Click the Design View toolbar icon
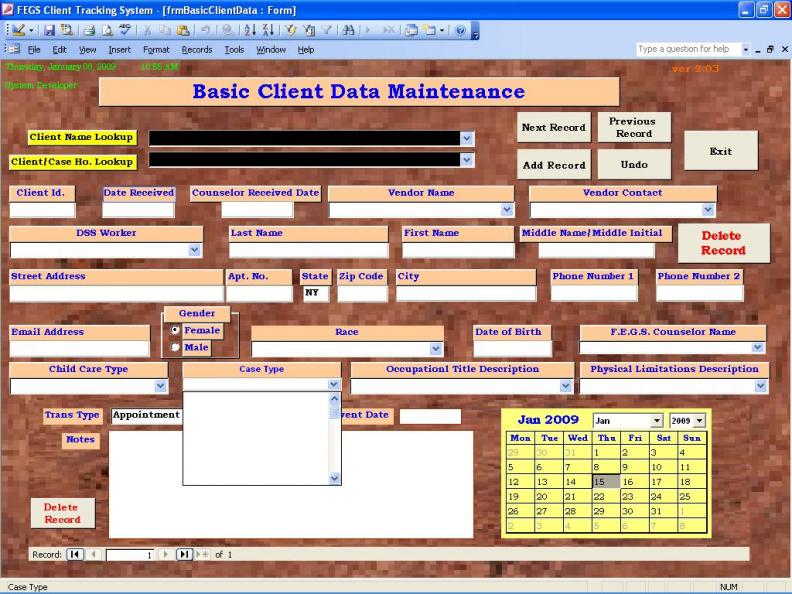The height and width of the screenshot is (594, 792). [x=19, y=30]
